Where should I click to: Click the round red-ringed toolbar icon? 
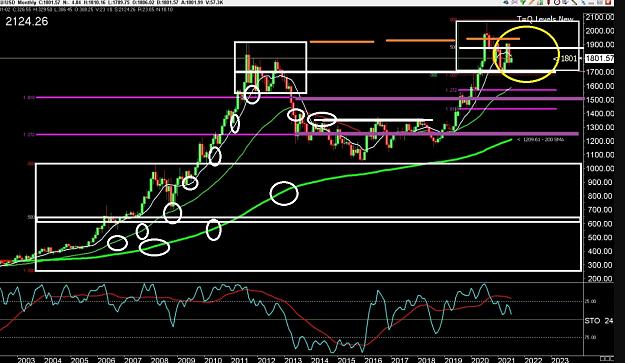557,2
